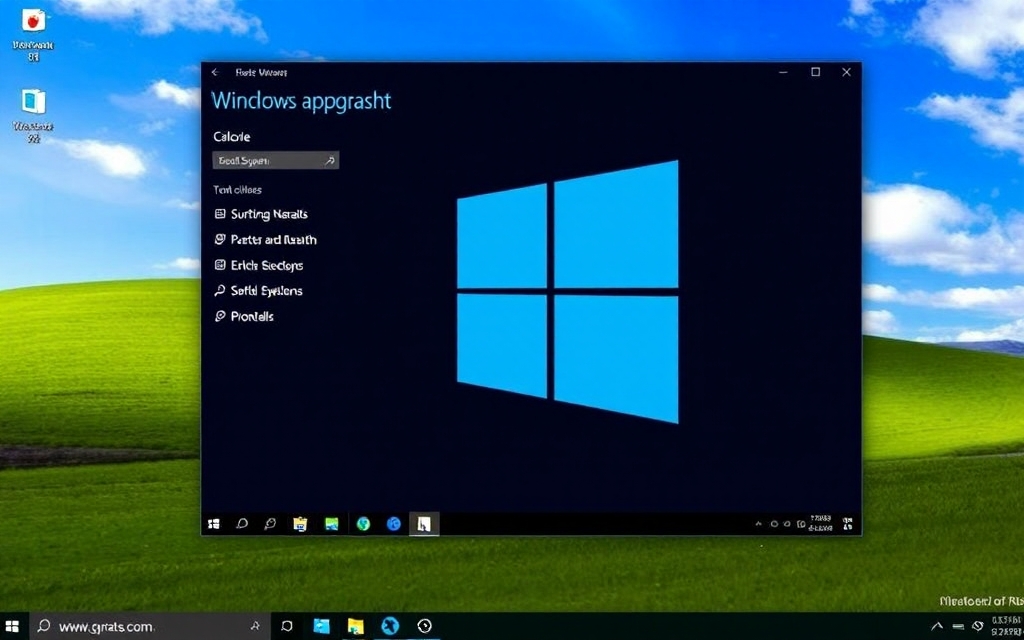The height and width of the screenshot is (640, 1024).
Task: Launch the blue square app on the desktop taskbar
Action: 322,626
